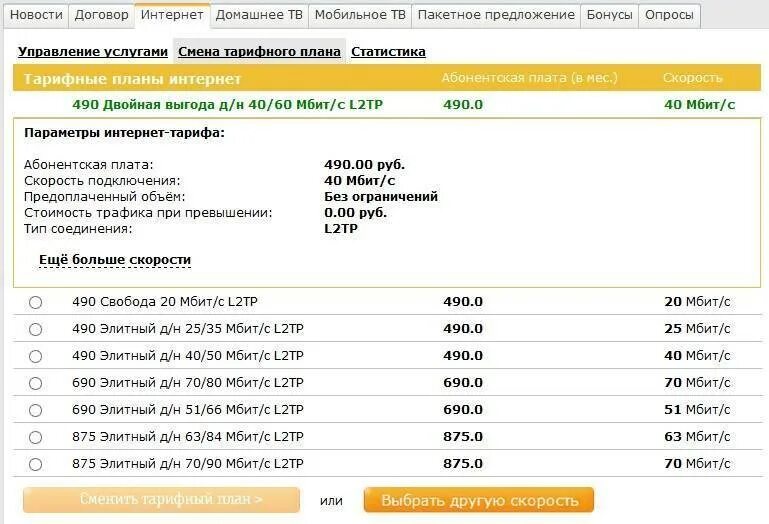Pick the 875 Элитный 70/90 radio button
This screenshot has width=769, height=524.
(x=35, y=464)
